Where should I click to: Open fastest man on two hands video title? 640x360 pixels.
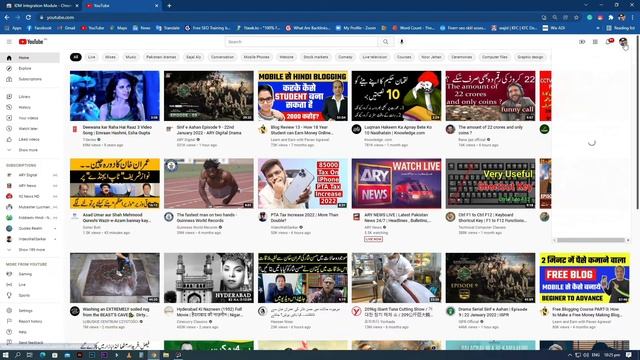207,218
